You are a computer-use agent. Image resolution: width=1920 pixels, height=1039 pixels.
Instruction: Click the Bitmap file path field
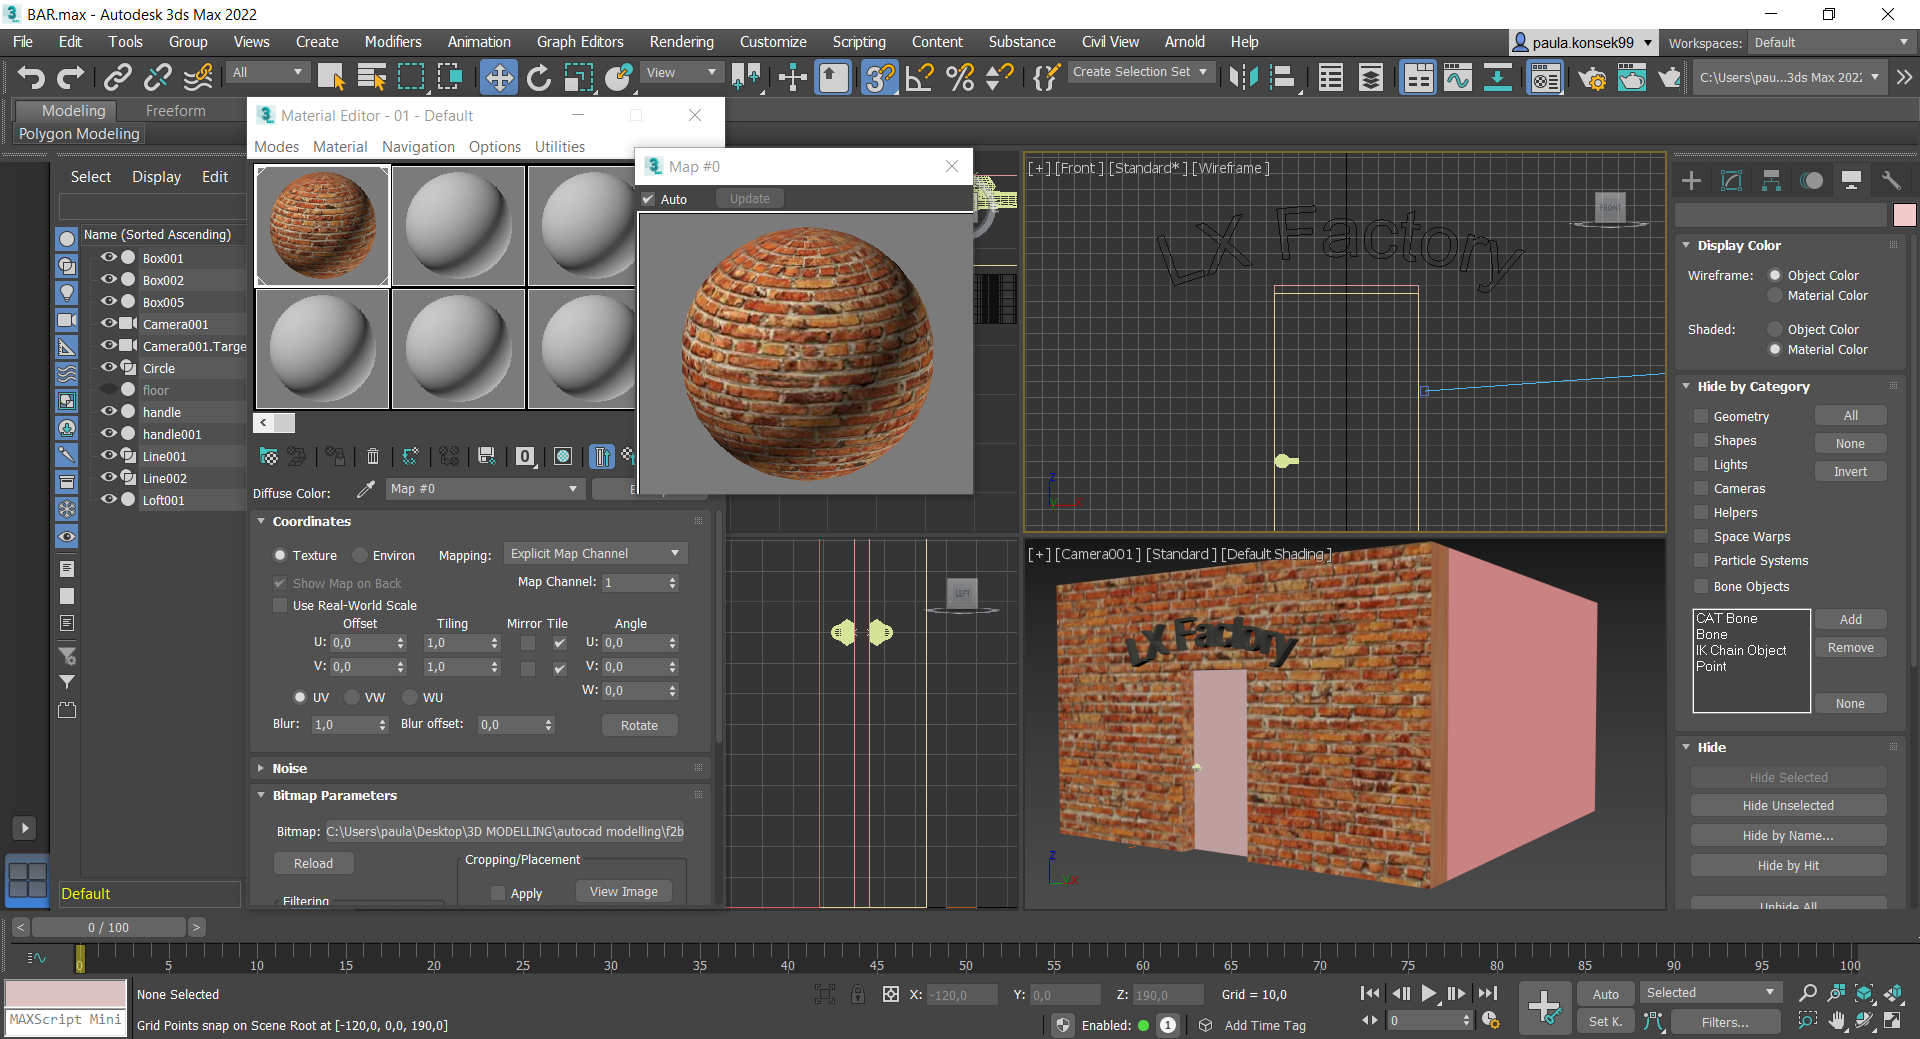(x=505, y=831)
